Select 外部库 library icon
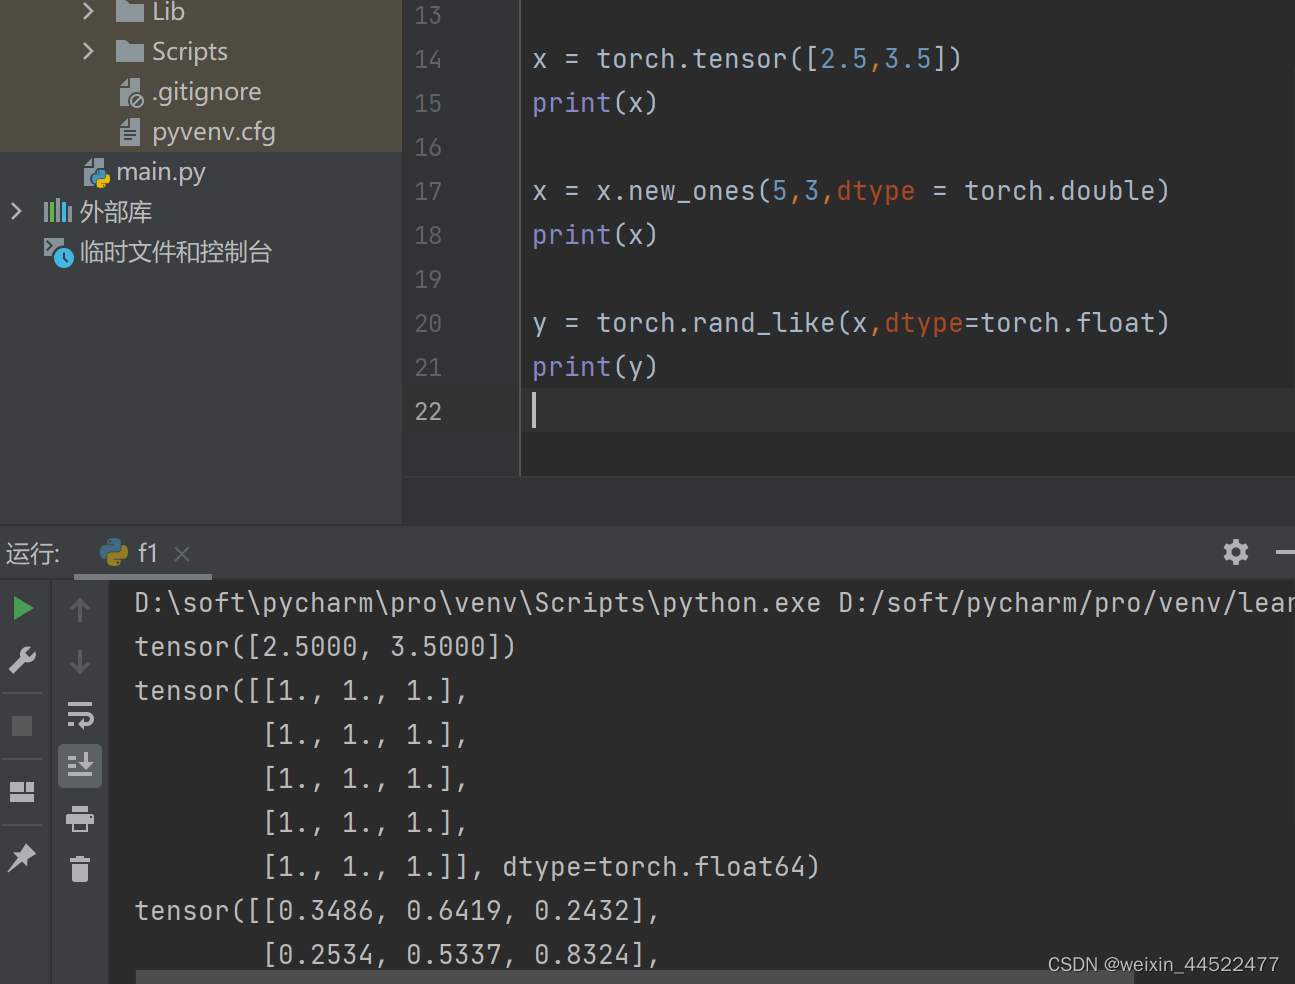The image size is (1295, 984). [58, 211]
